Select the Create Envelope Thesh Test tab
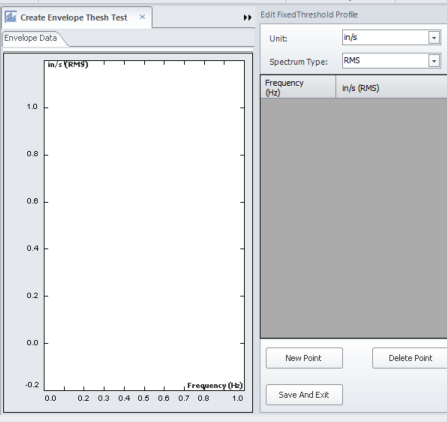Viewport: 447px width, 422px height. 74,17
